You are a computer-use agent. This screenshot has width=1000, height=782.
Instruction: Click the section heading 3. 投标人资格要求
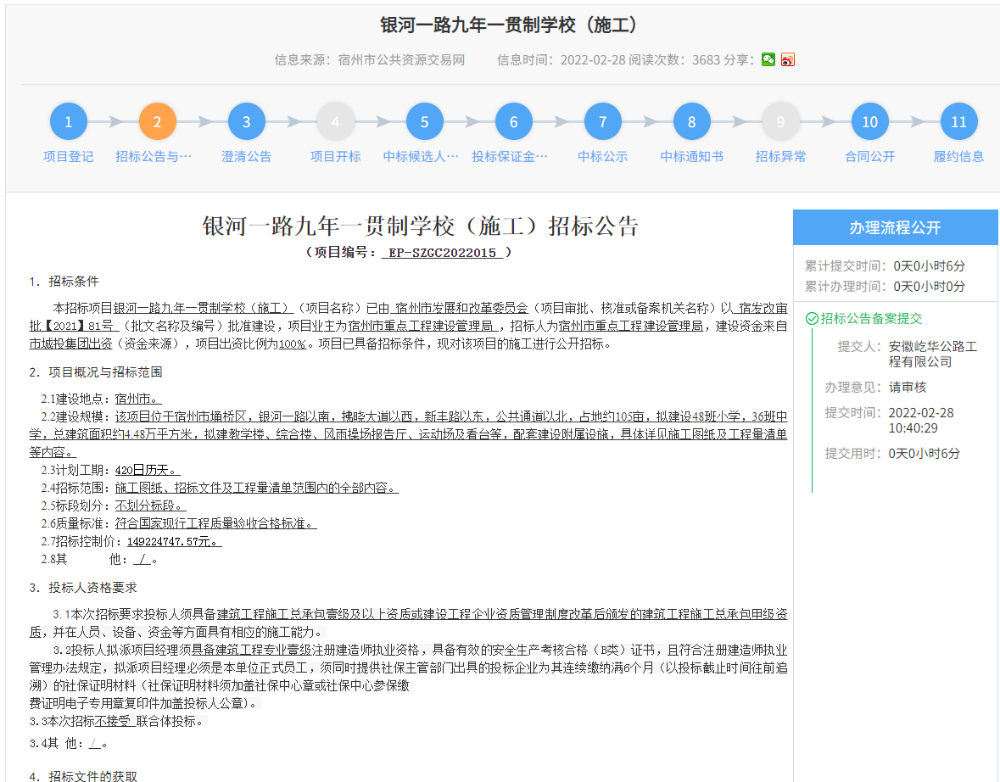(83, 587)
